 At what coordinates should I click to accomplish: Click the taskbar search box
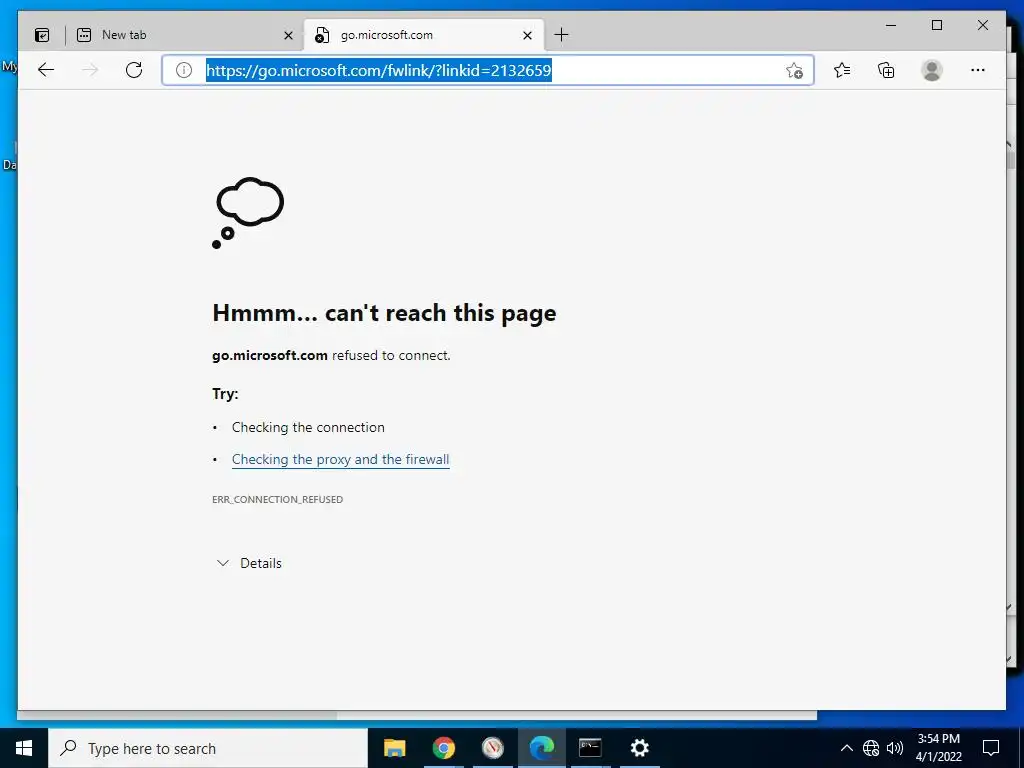click(208, 748)
